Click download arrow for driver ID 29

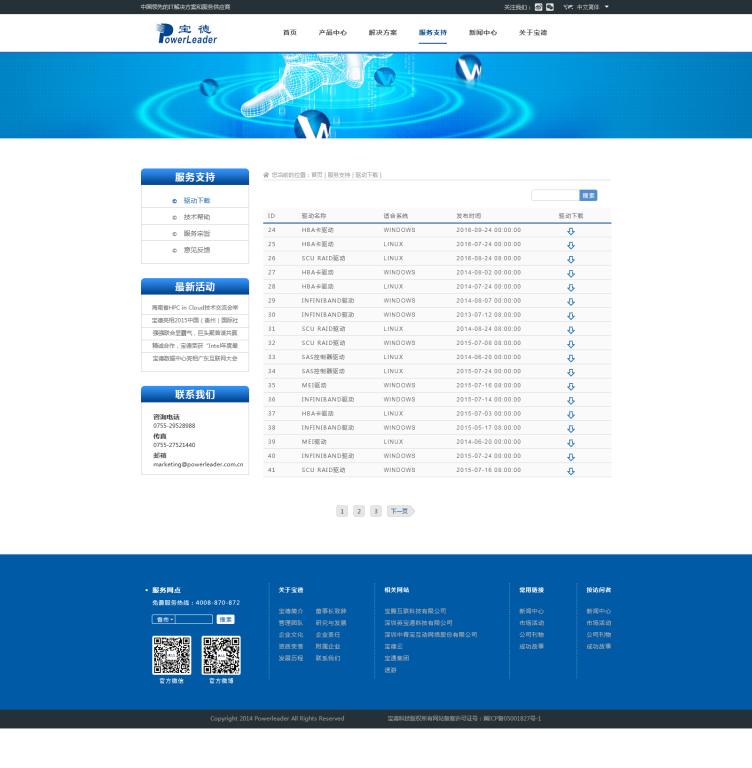pos(571,301)
